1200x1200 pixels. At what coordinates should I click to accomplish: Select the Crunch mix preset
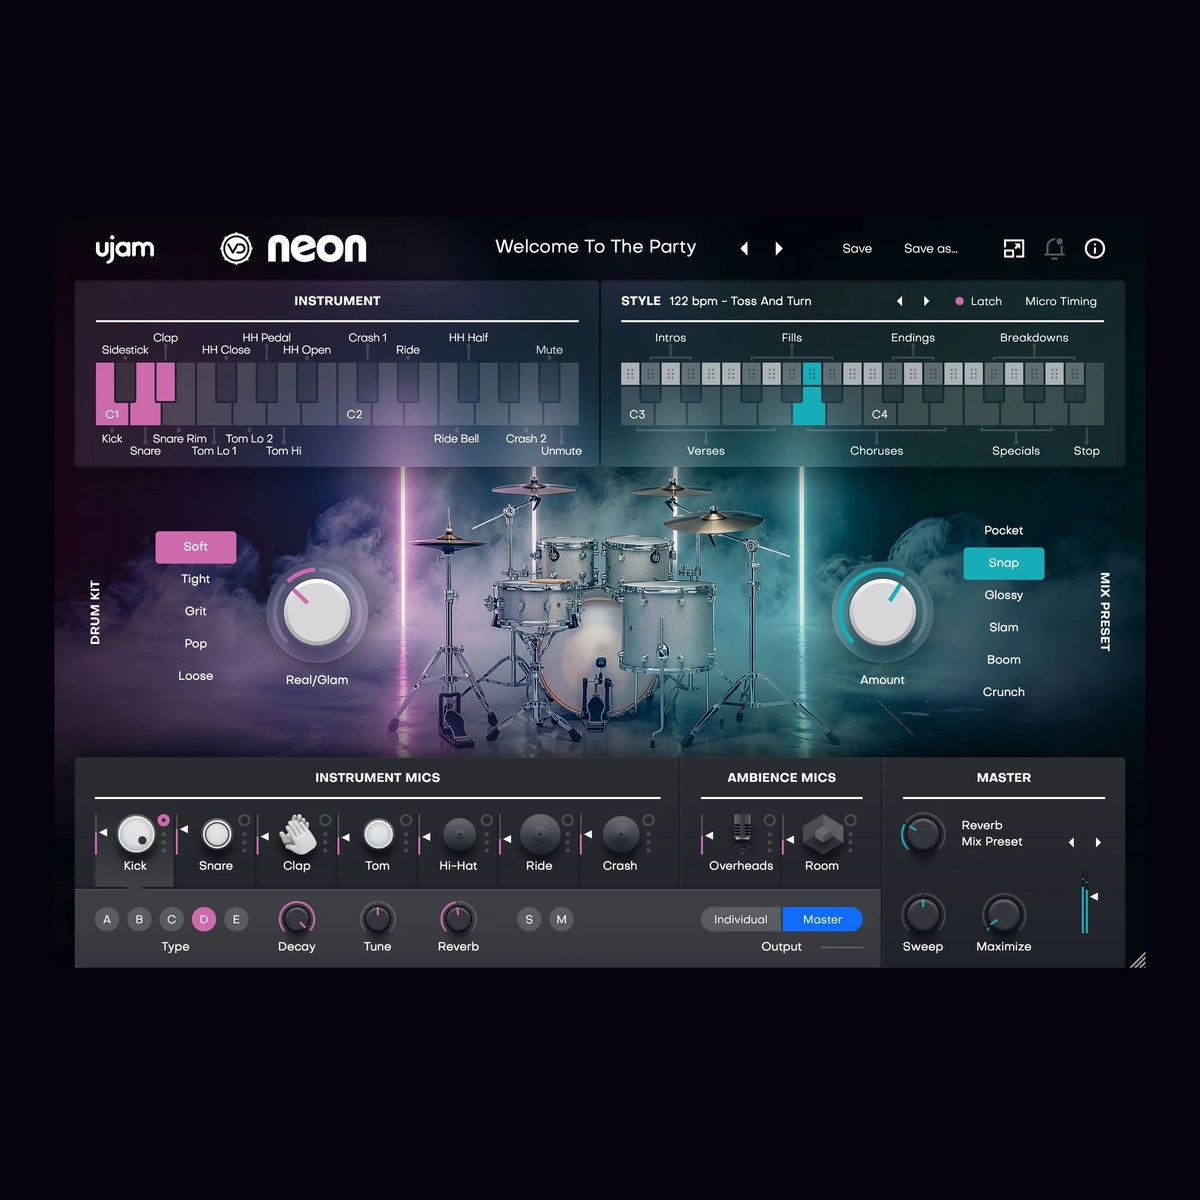pyautogui.click(x=1004, y=692)
